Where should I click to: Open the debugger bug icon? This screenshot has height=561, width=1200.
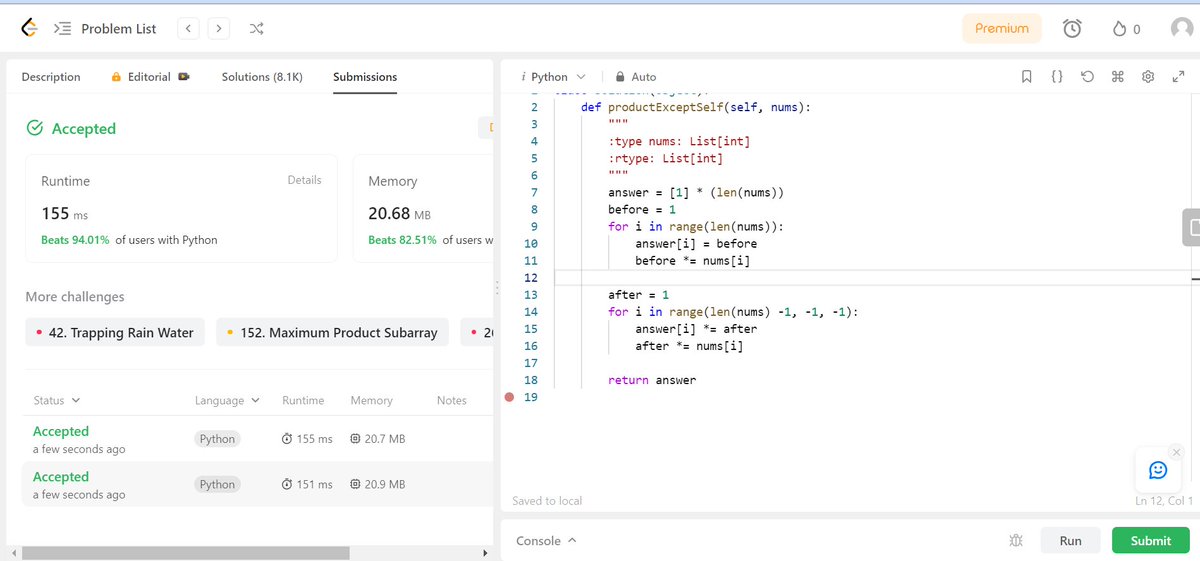click(x=1016, y=540)
